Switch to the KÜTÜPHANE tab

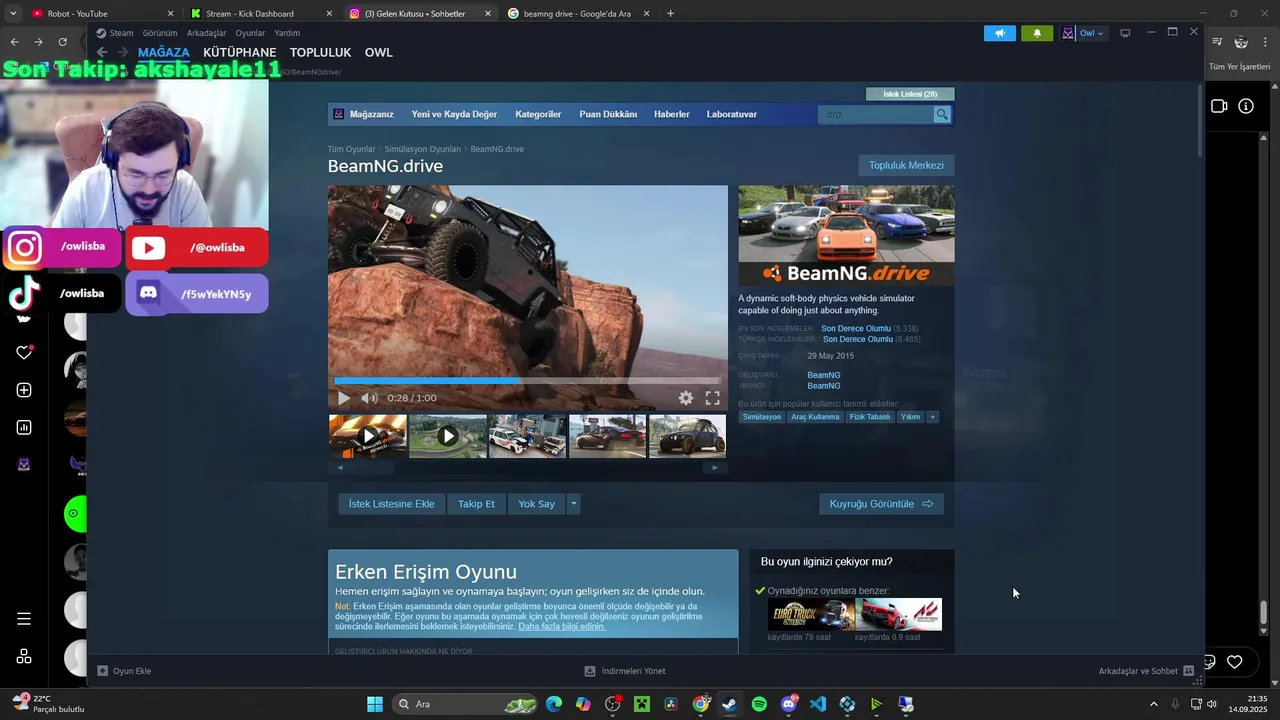coord(239,53)
